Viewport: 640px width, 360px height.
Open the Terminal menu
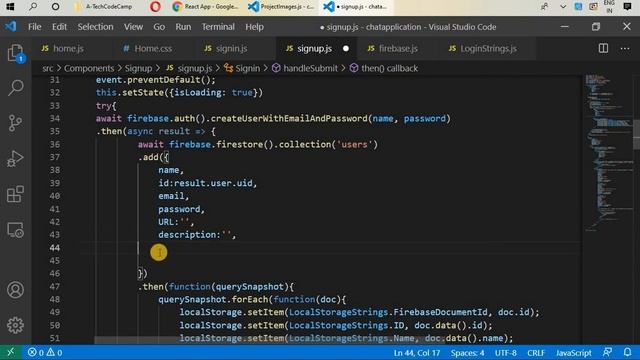218,27
